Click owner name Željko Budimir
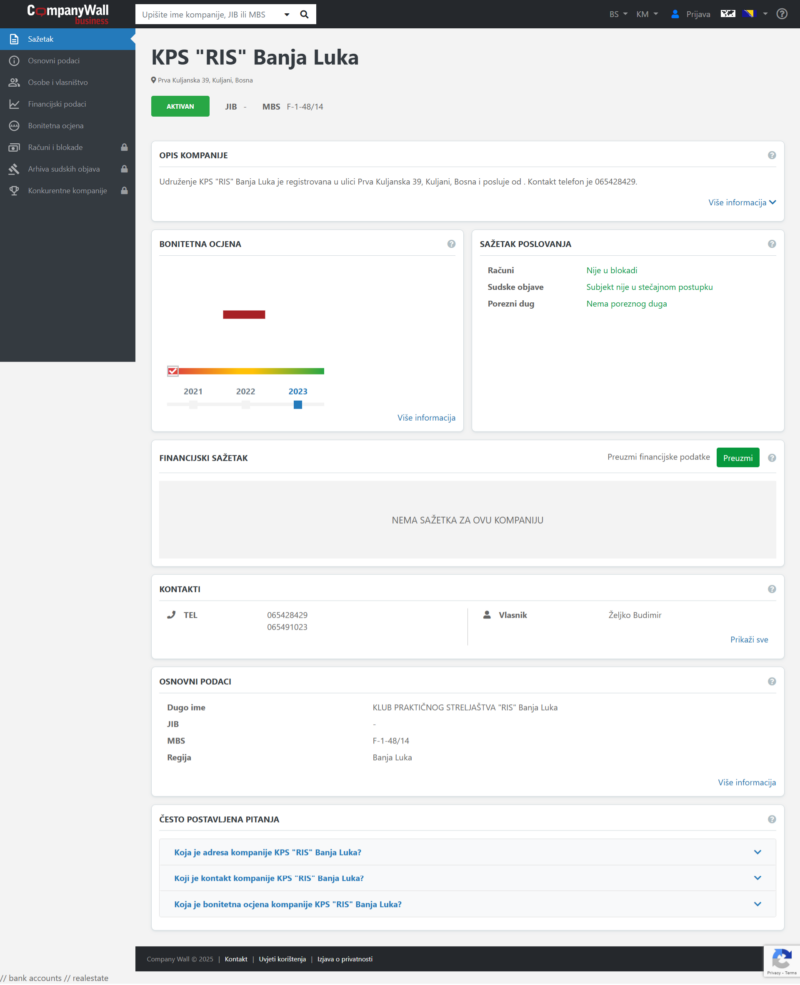This screenshot has height=985, width=800. pos(635,615)
